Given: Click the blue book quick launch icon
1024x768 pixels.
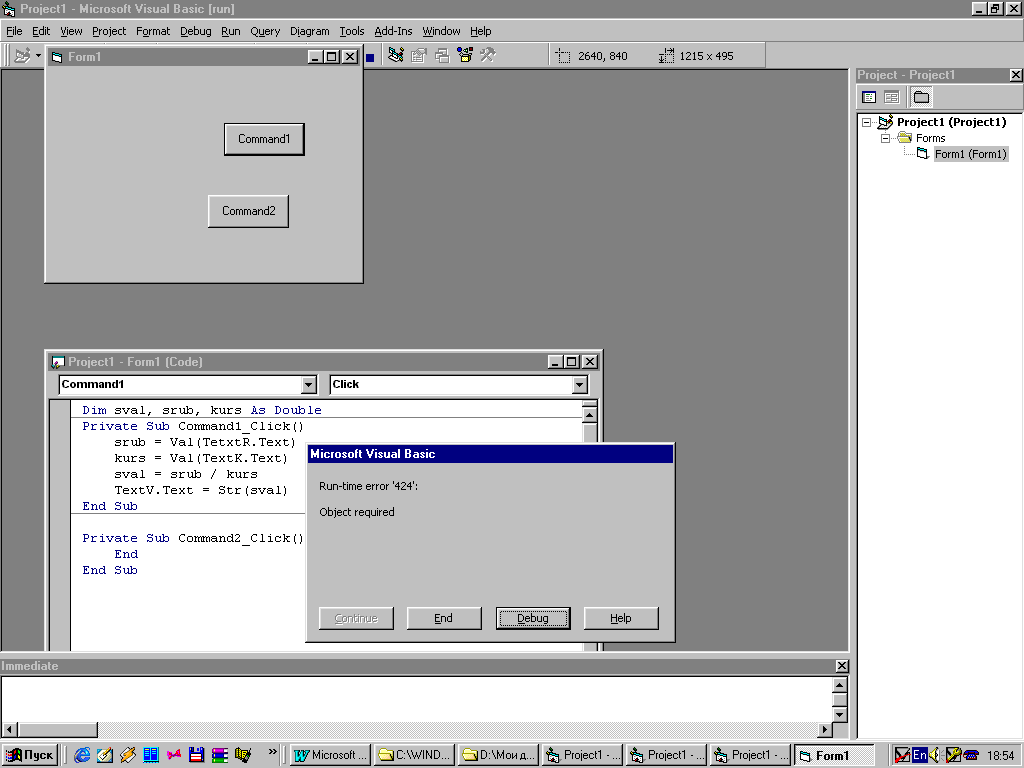Looking at the screenshot, I should point(151,755).
